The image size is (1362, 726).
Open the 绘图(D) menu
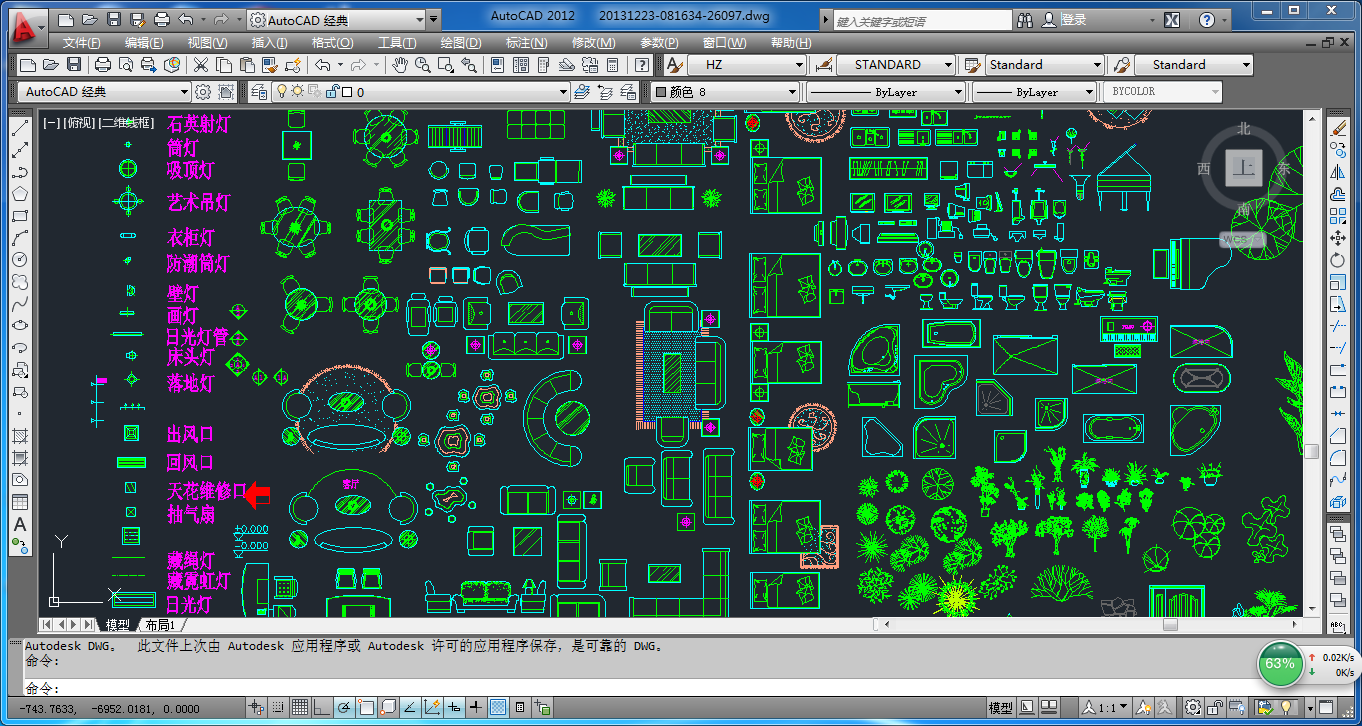tap(461, 43)
